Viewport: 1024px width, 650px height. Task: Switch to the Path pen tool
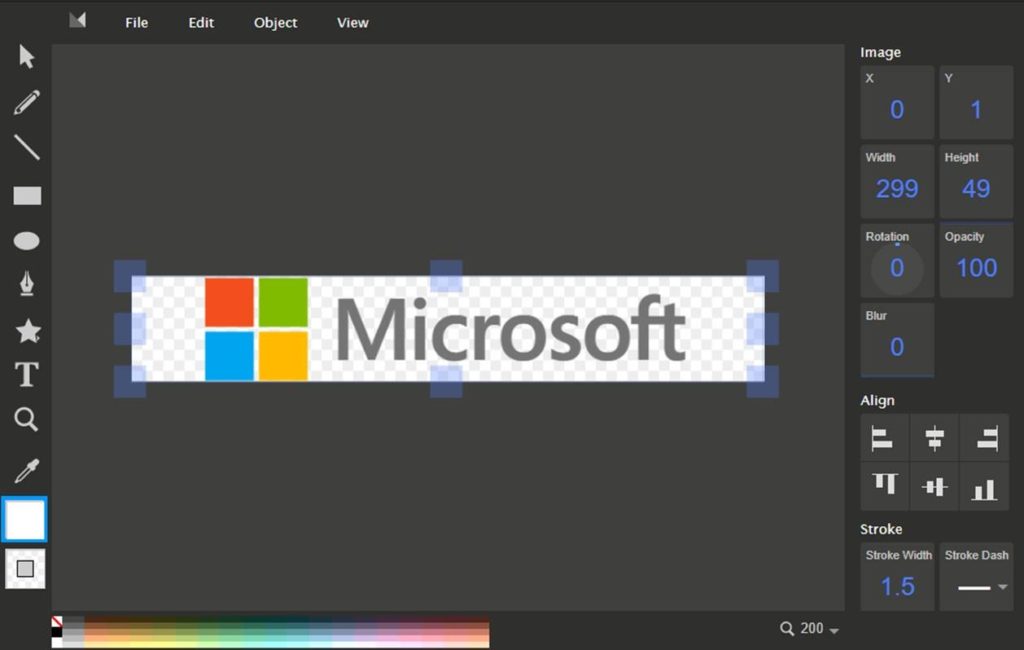(26, 284)
